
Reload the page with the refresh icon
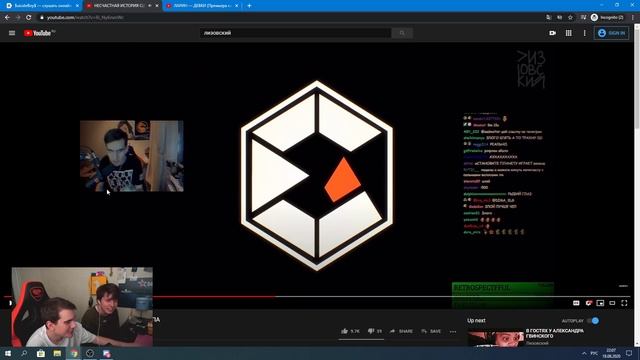coord(29,18)
